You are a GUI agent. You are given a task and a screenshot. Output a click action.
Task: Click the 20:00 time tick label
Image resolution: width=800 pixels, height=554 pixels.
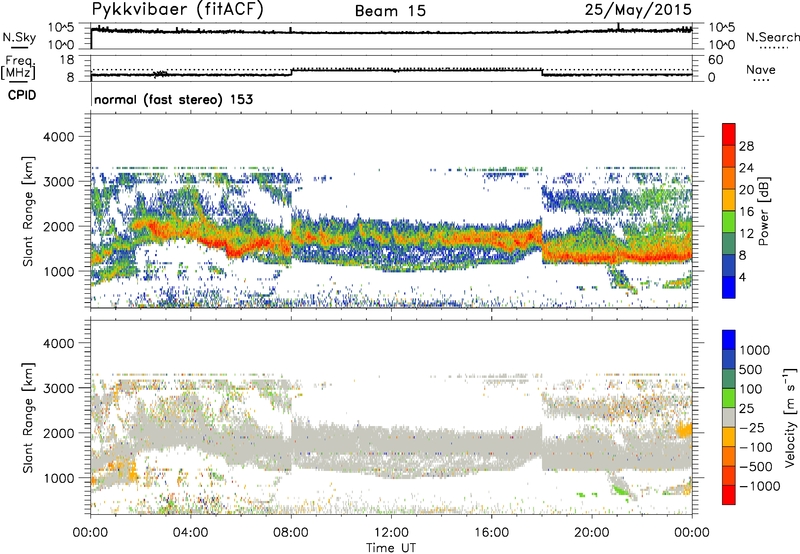click(591, 533)
